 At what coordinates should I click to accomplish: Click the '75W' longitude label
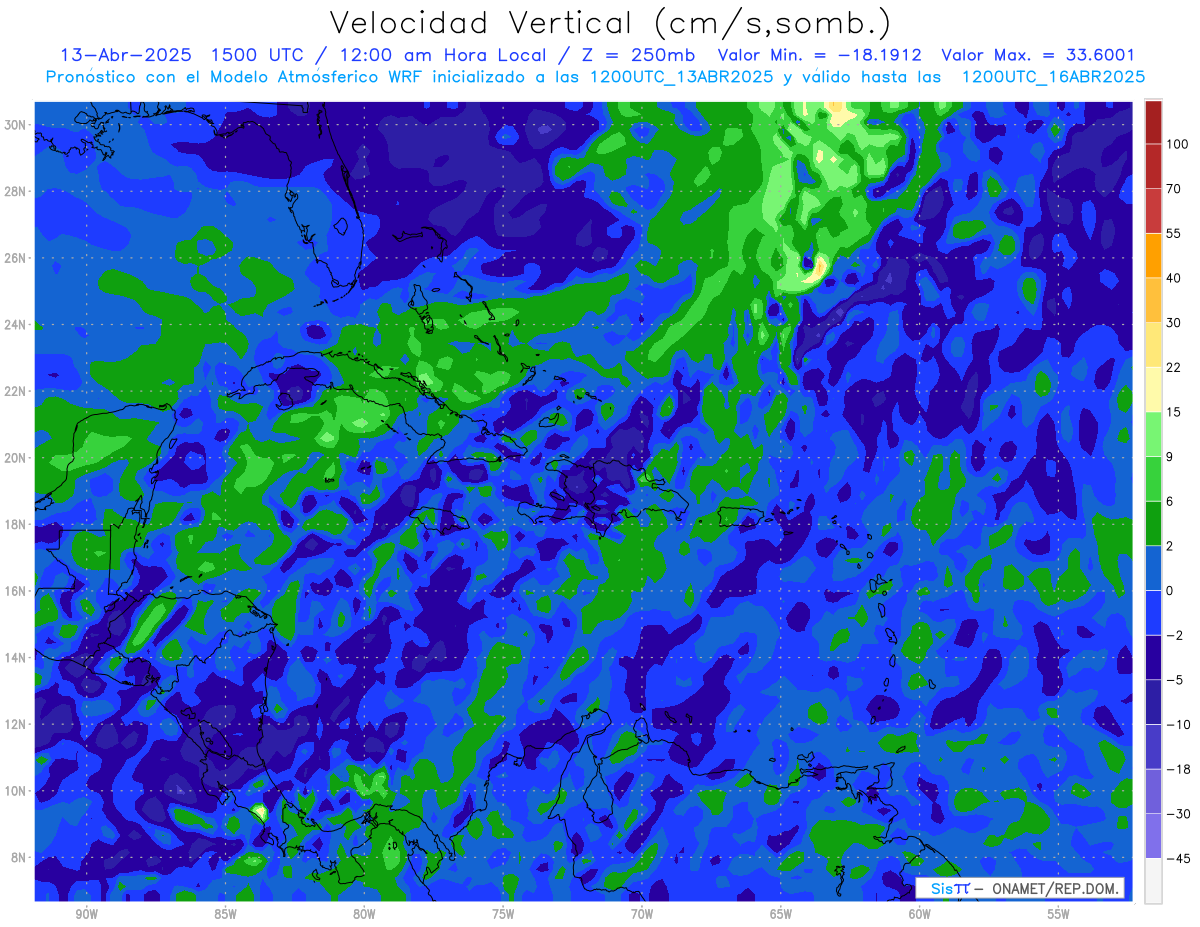click(x=503, y=915)
